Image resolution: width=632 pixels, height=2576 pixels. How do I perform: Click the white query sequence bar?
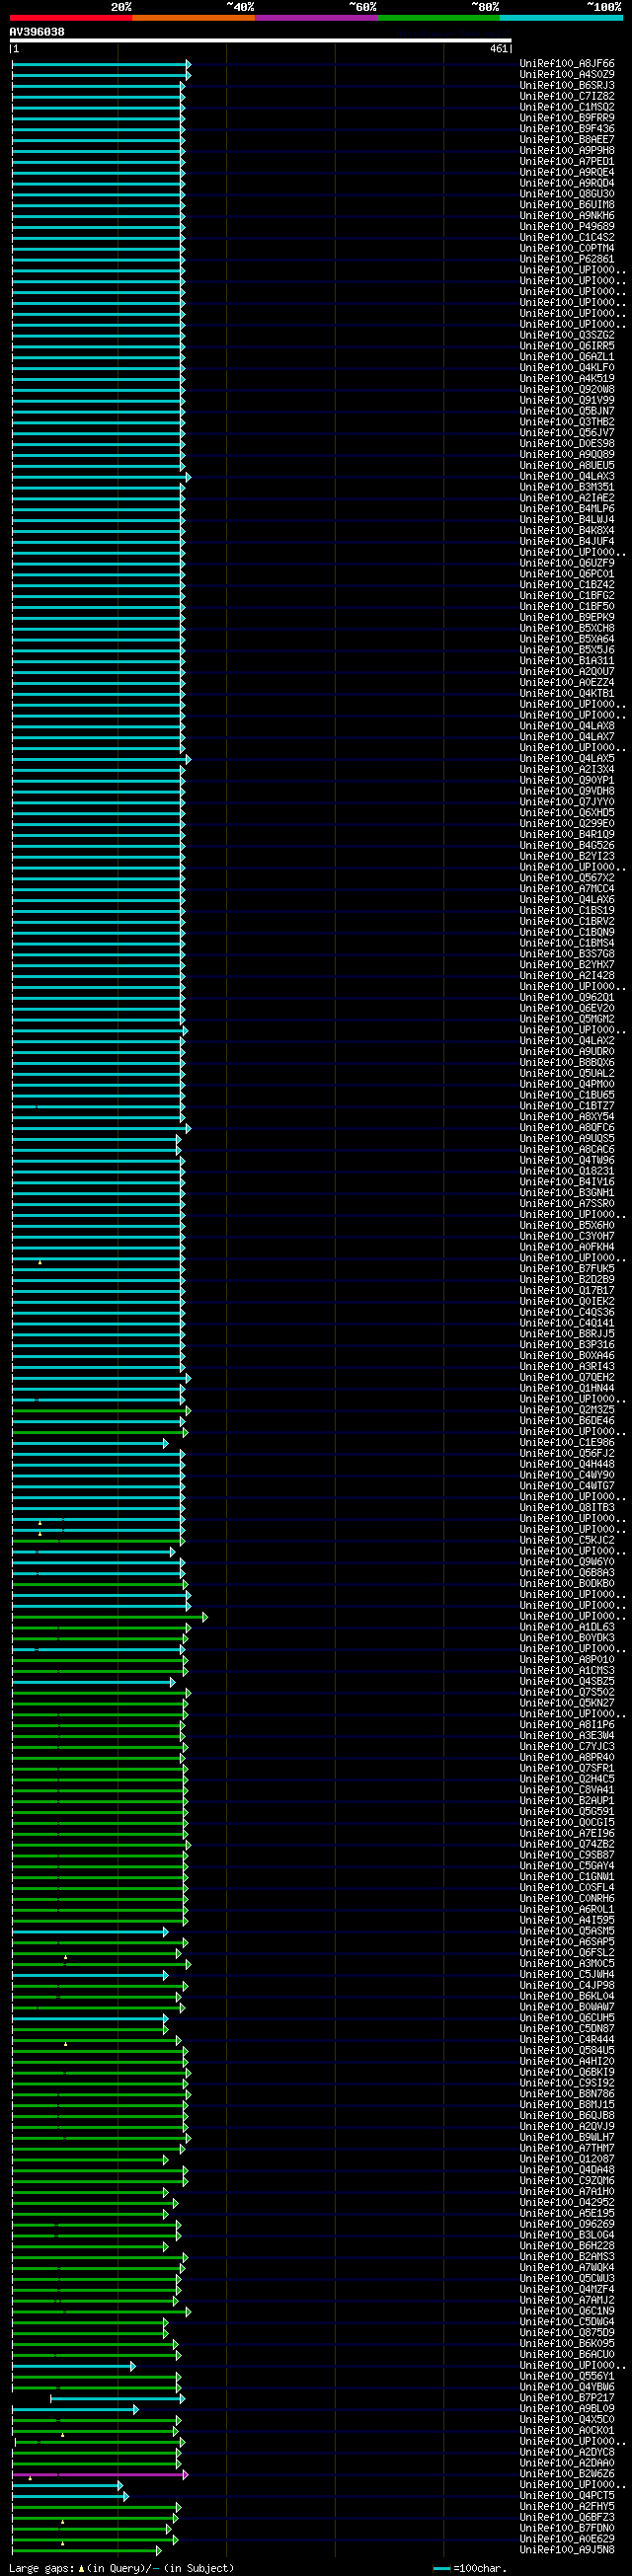[261, 41]
